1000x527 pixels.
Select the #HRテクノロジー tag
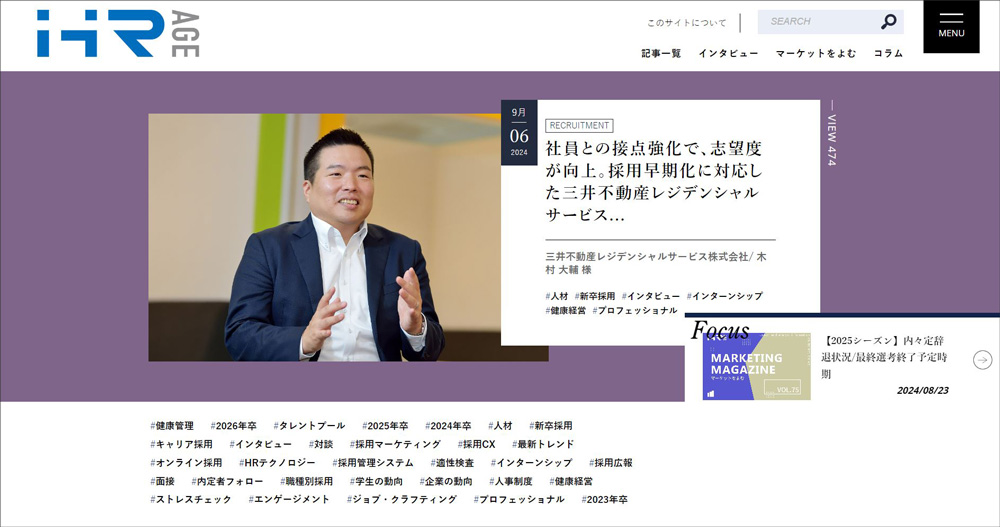(x=277, y=463)
